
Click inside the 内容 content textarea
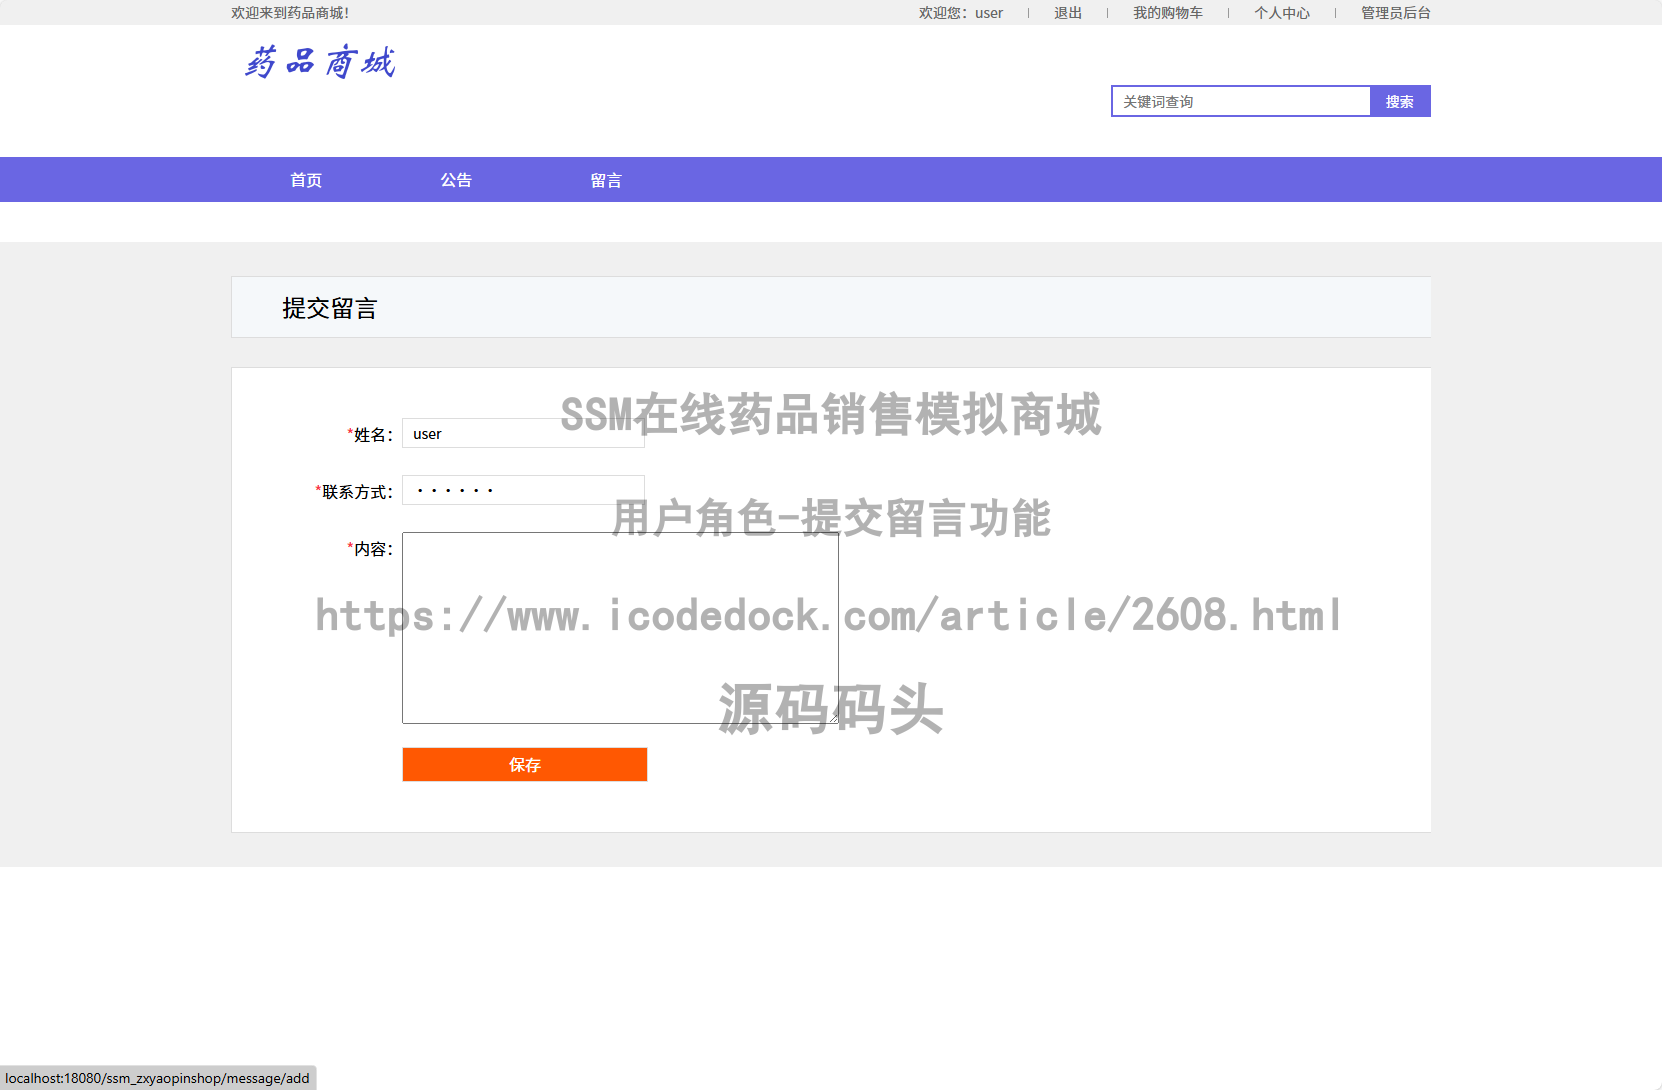(x=619, y=625)
